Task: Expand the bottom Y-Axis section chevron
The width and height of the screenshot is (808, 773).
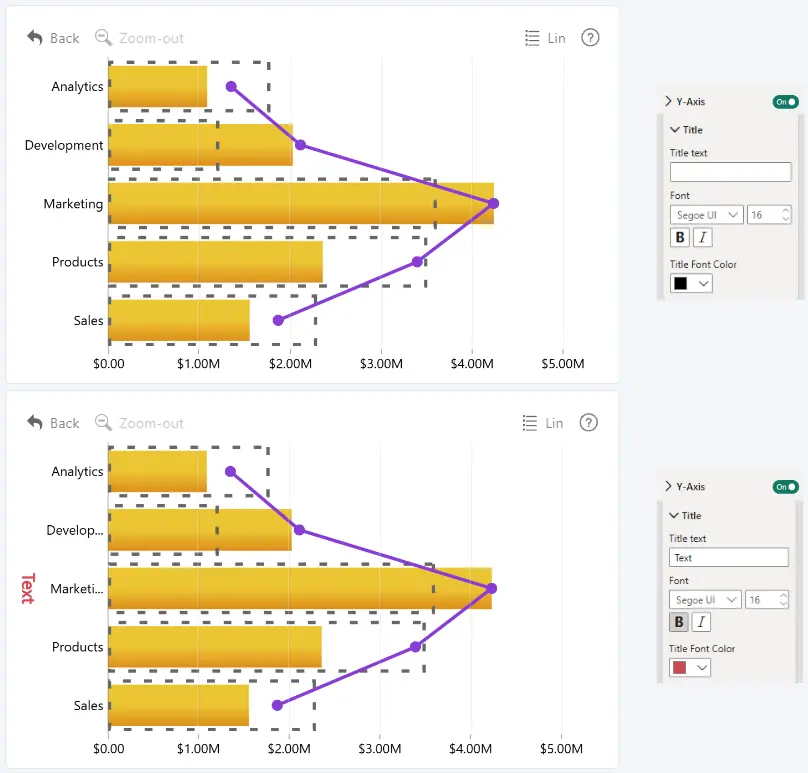Action: click(x=668, y=486)
